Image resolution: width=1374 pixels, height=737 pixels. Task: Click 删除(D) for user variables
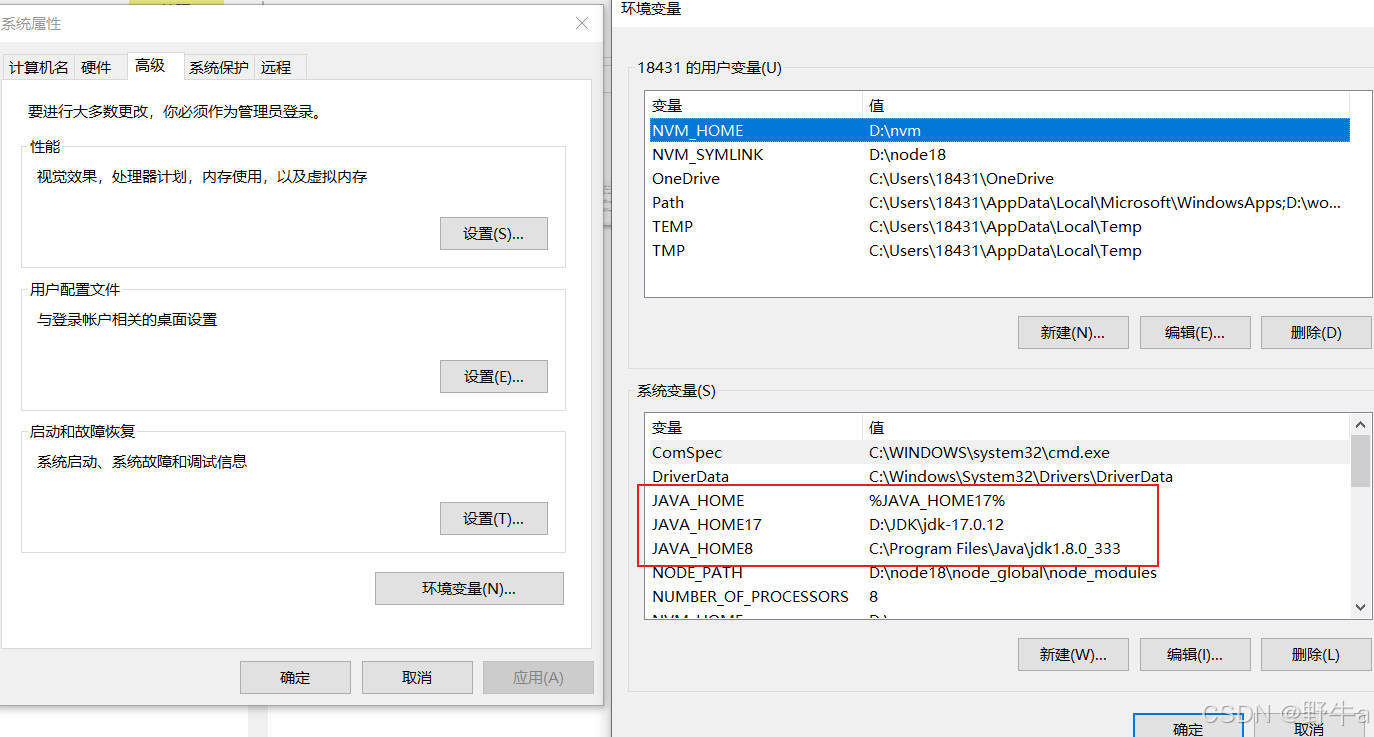1316,332
